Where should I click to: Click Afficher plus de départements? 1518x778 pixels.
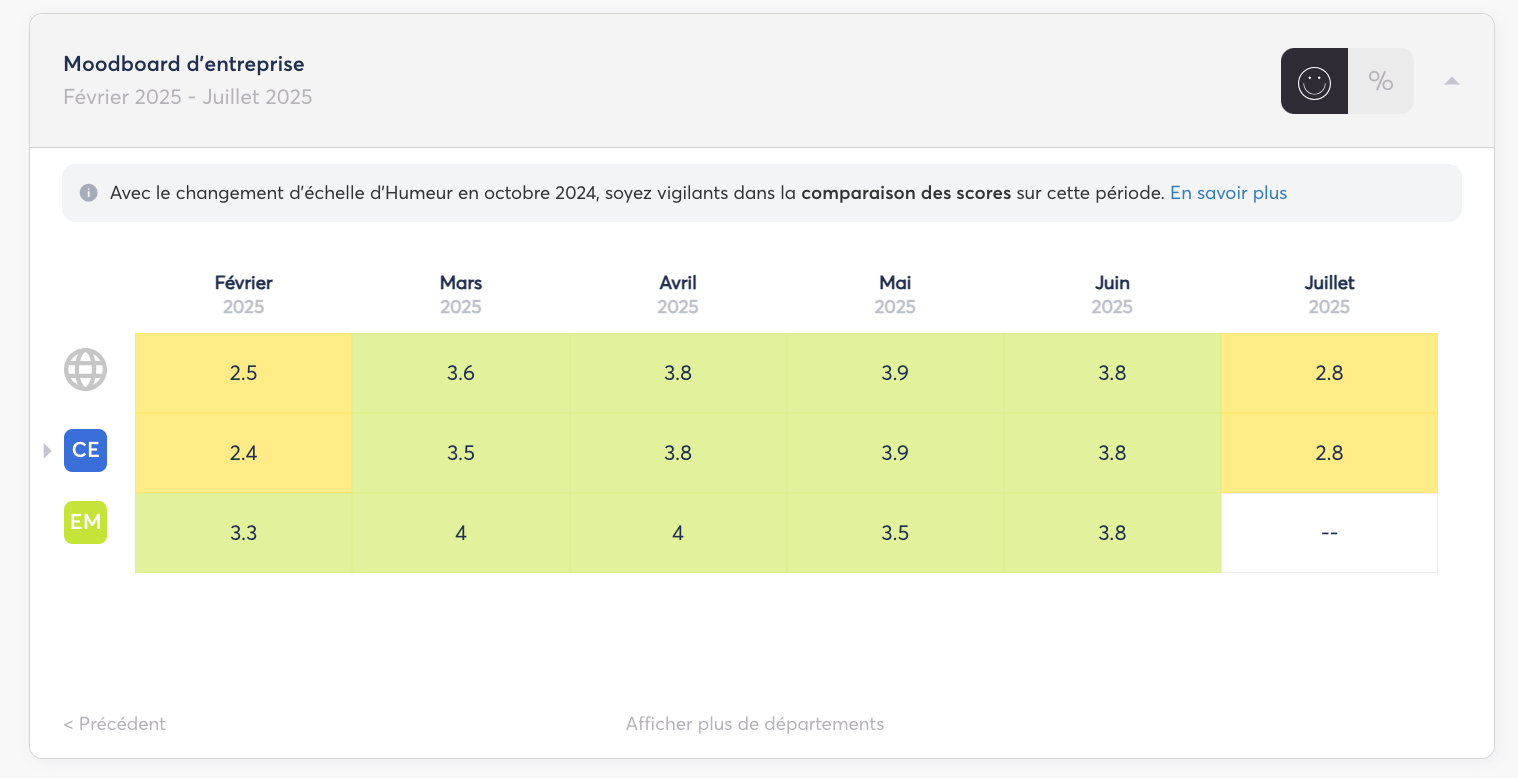click(x=755, y=723)
